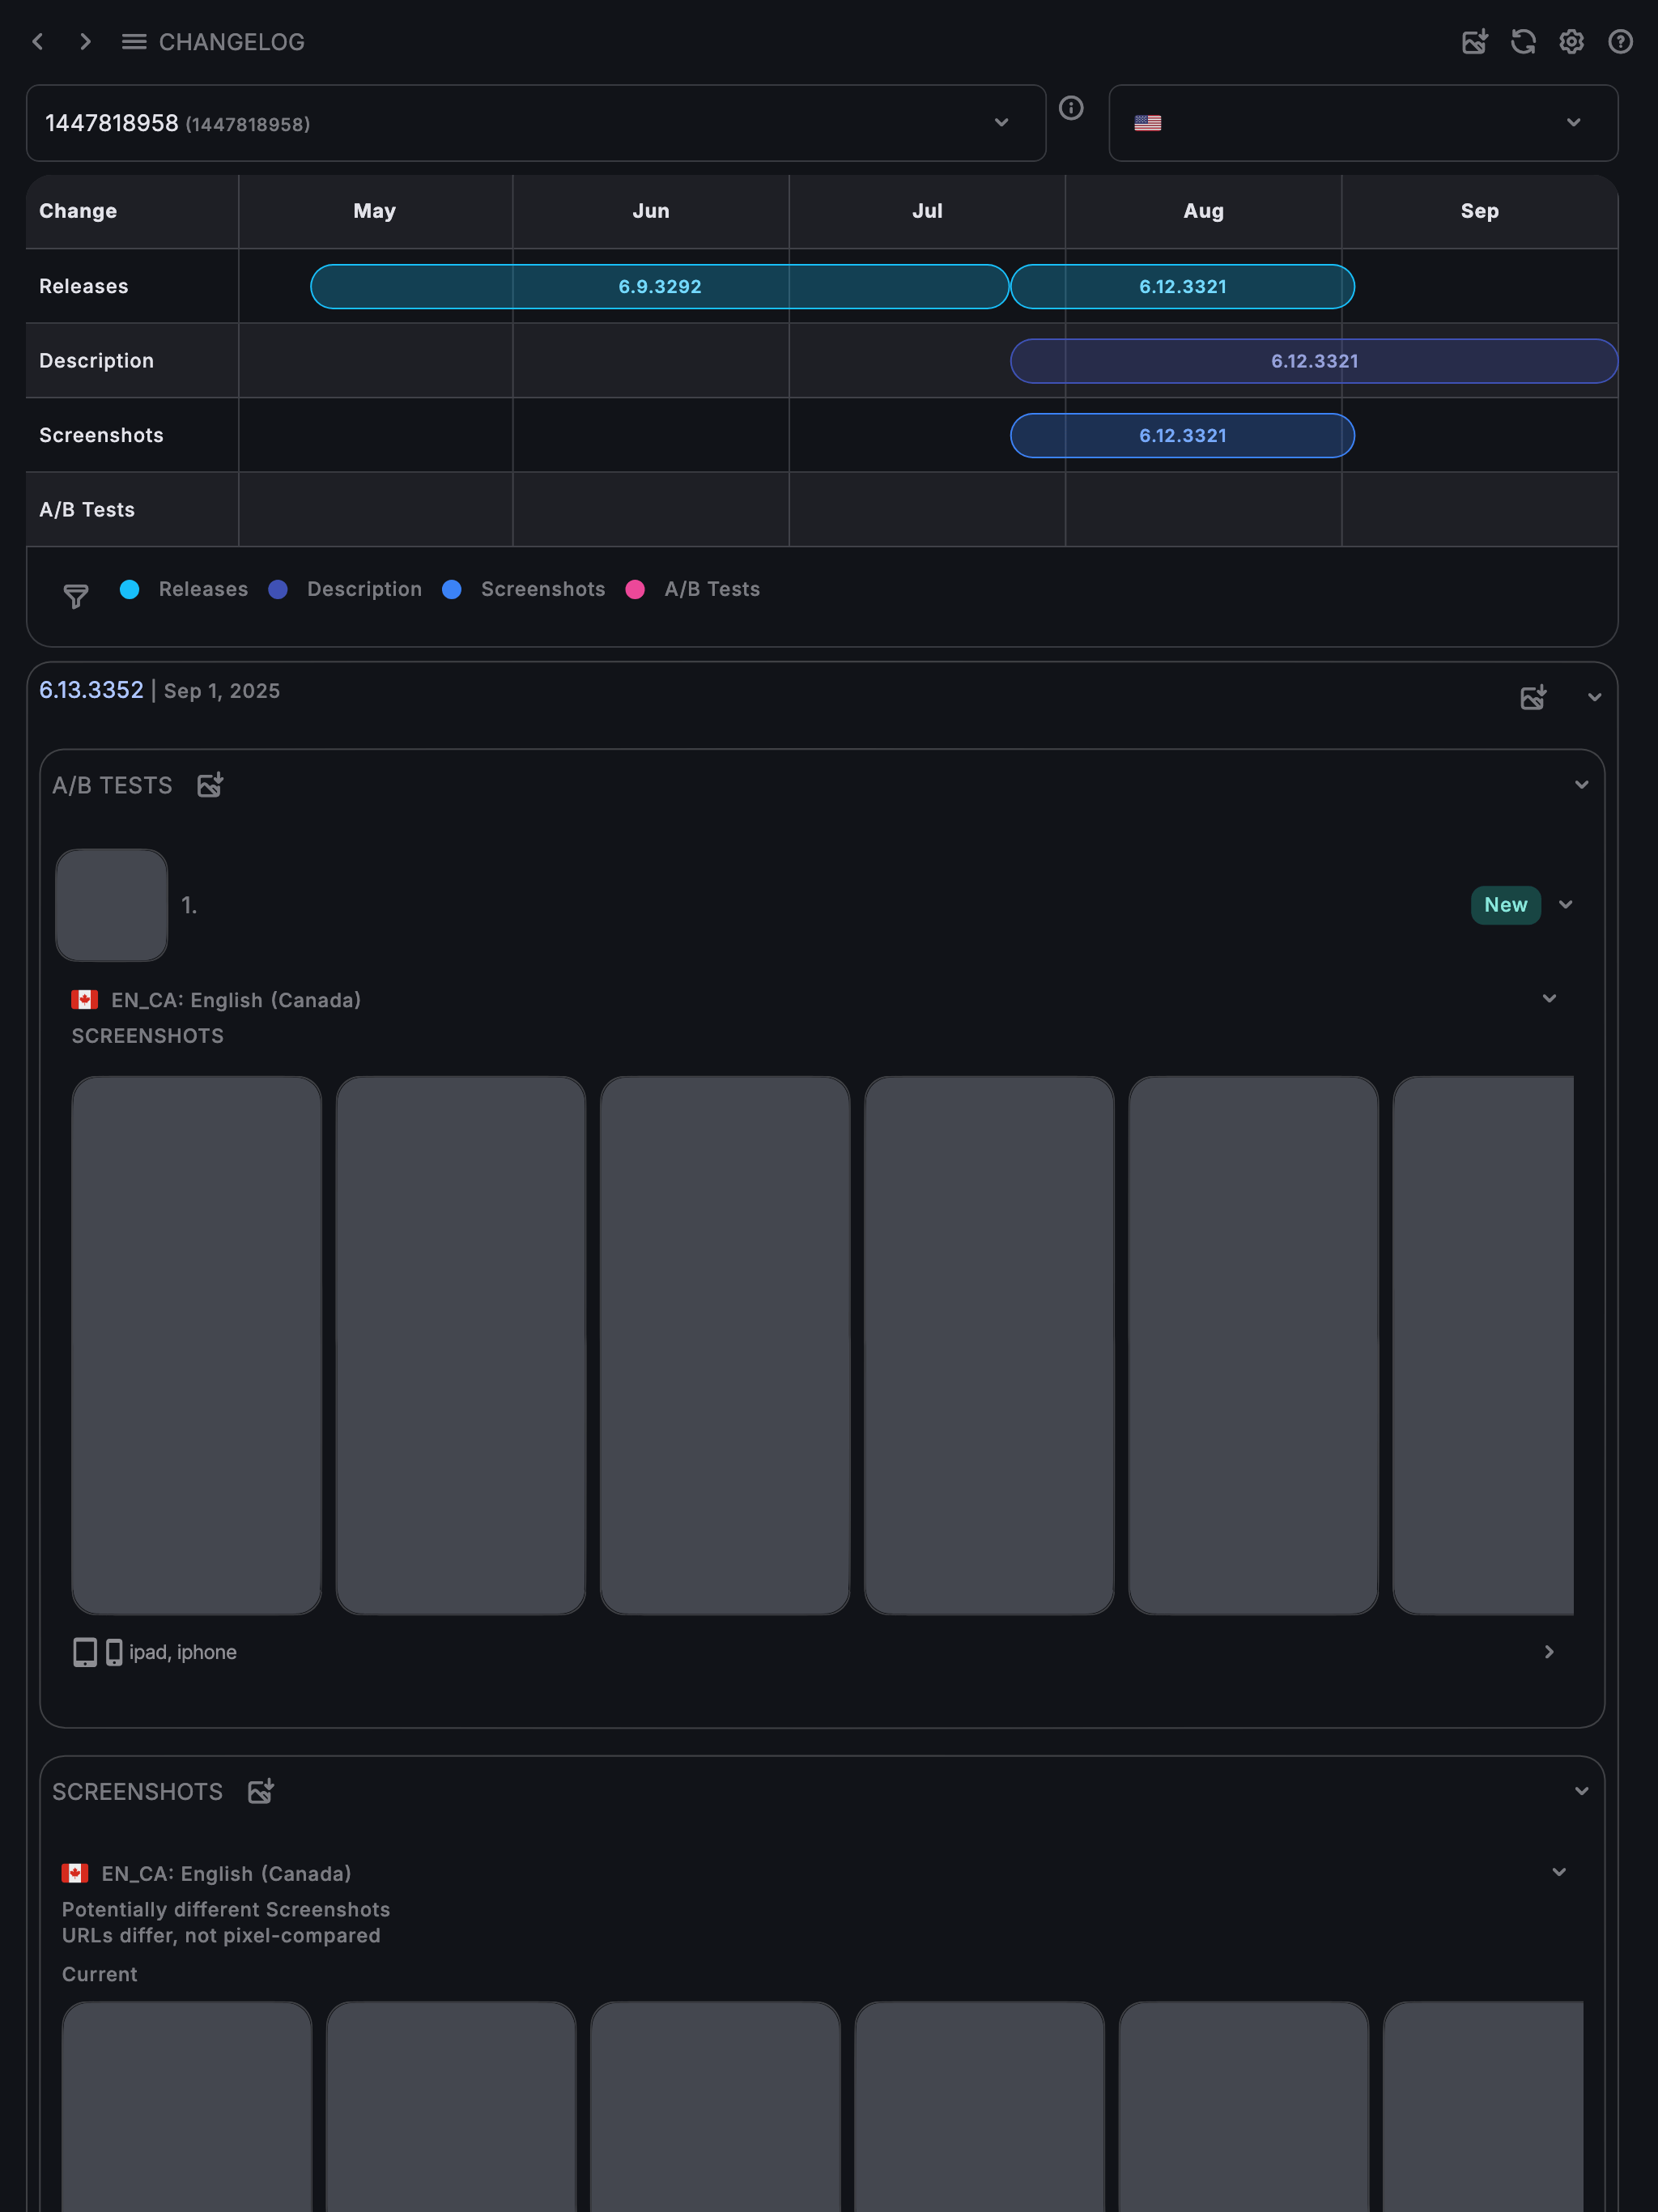
Task: Go back with the left arrow
Action: [x=38, y=41]
